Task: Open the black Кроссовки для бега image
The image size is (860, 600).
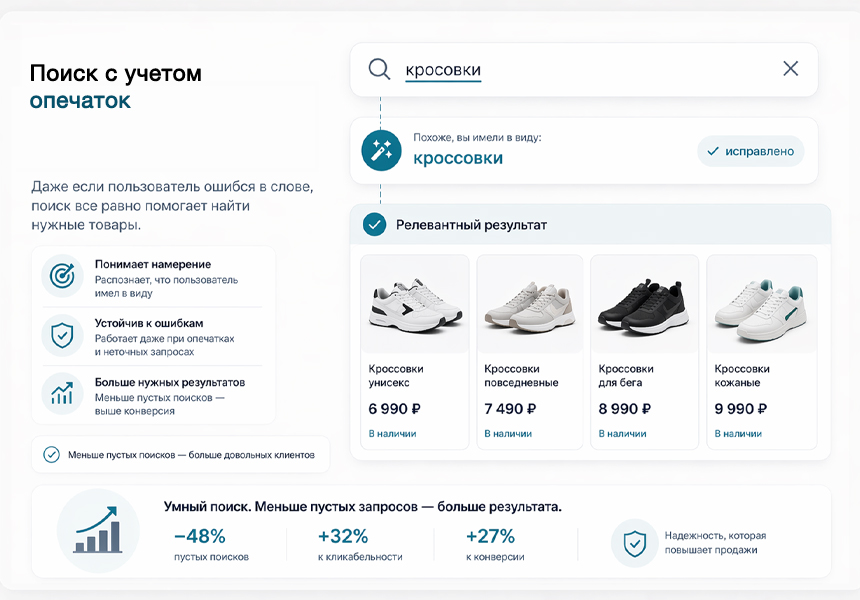Action: click(x=643, y=304)
